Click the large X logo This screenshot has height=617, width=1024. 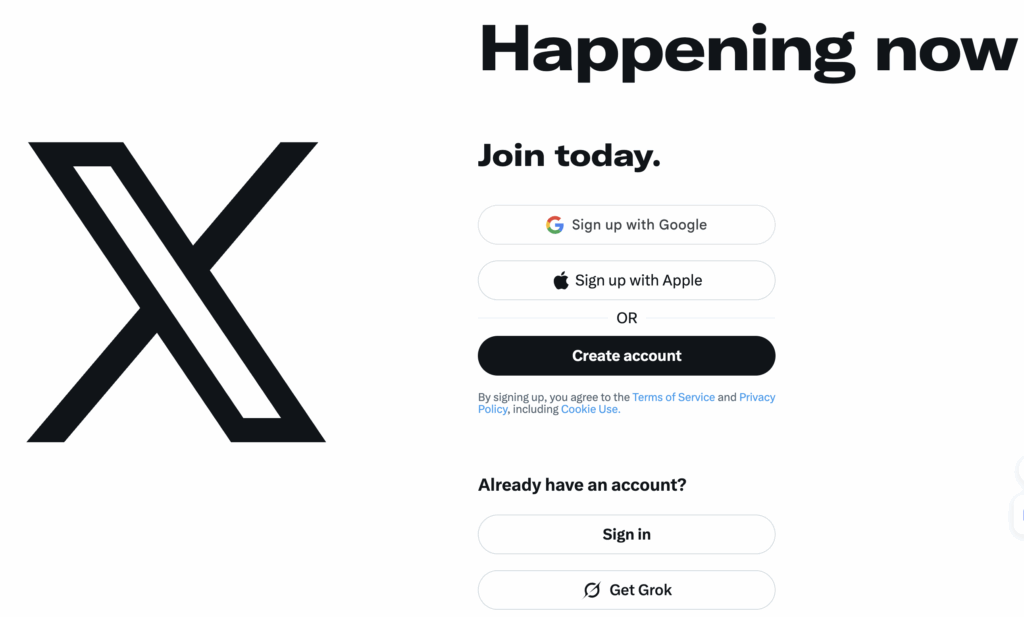(x=175, y=292)
